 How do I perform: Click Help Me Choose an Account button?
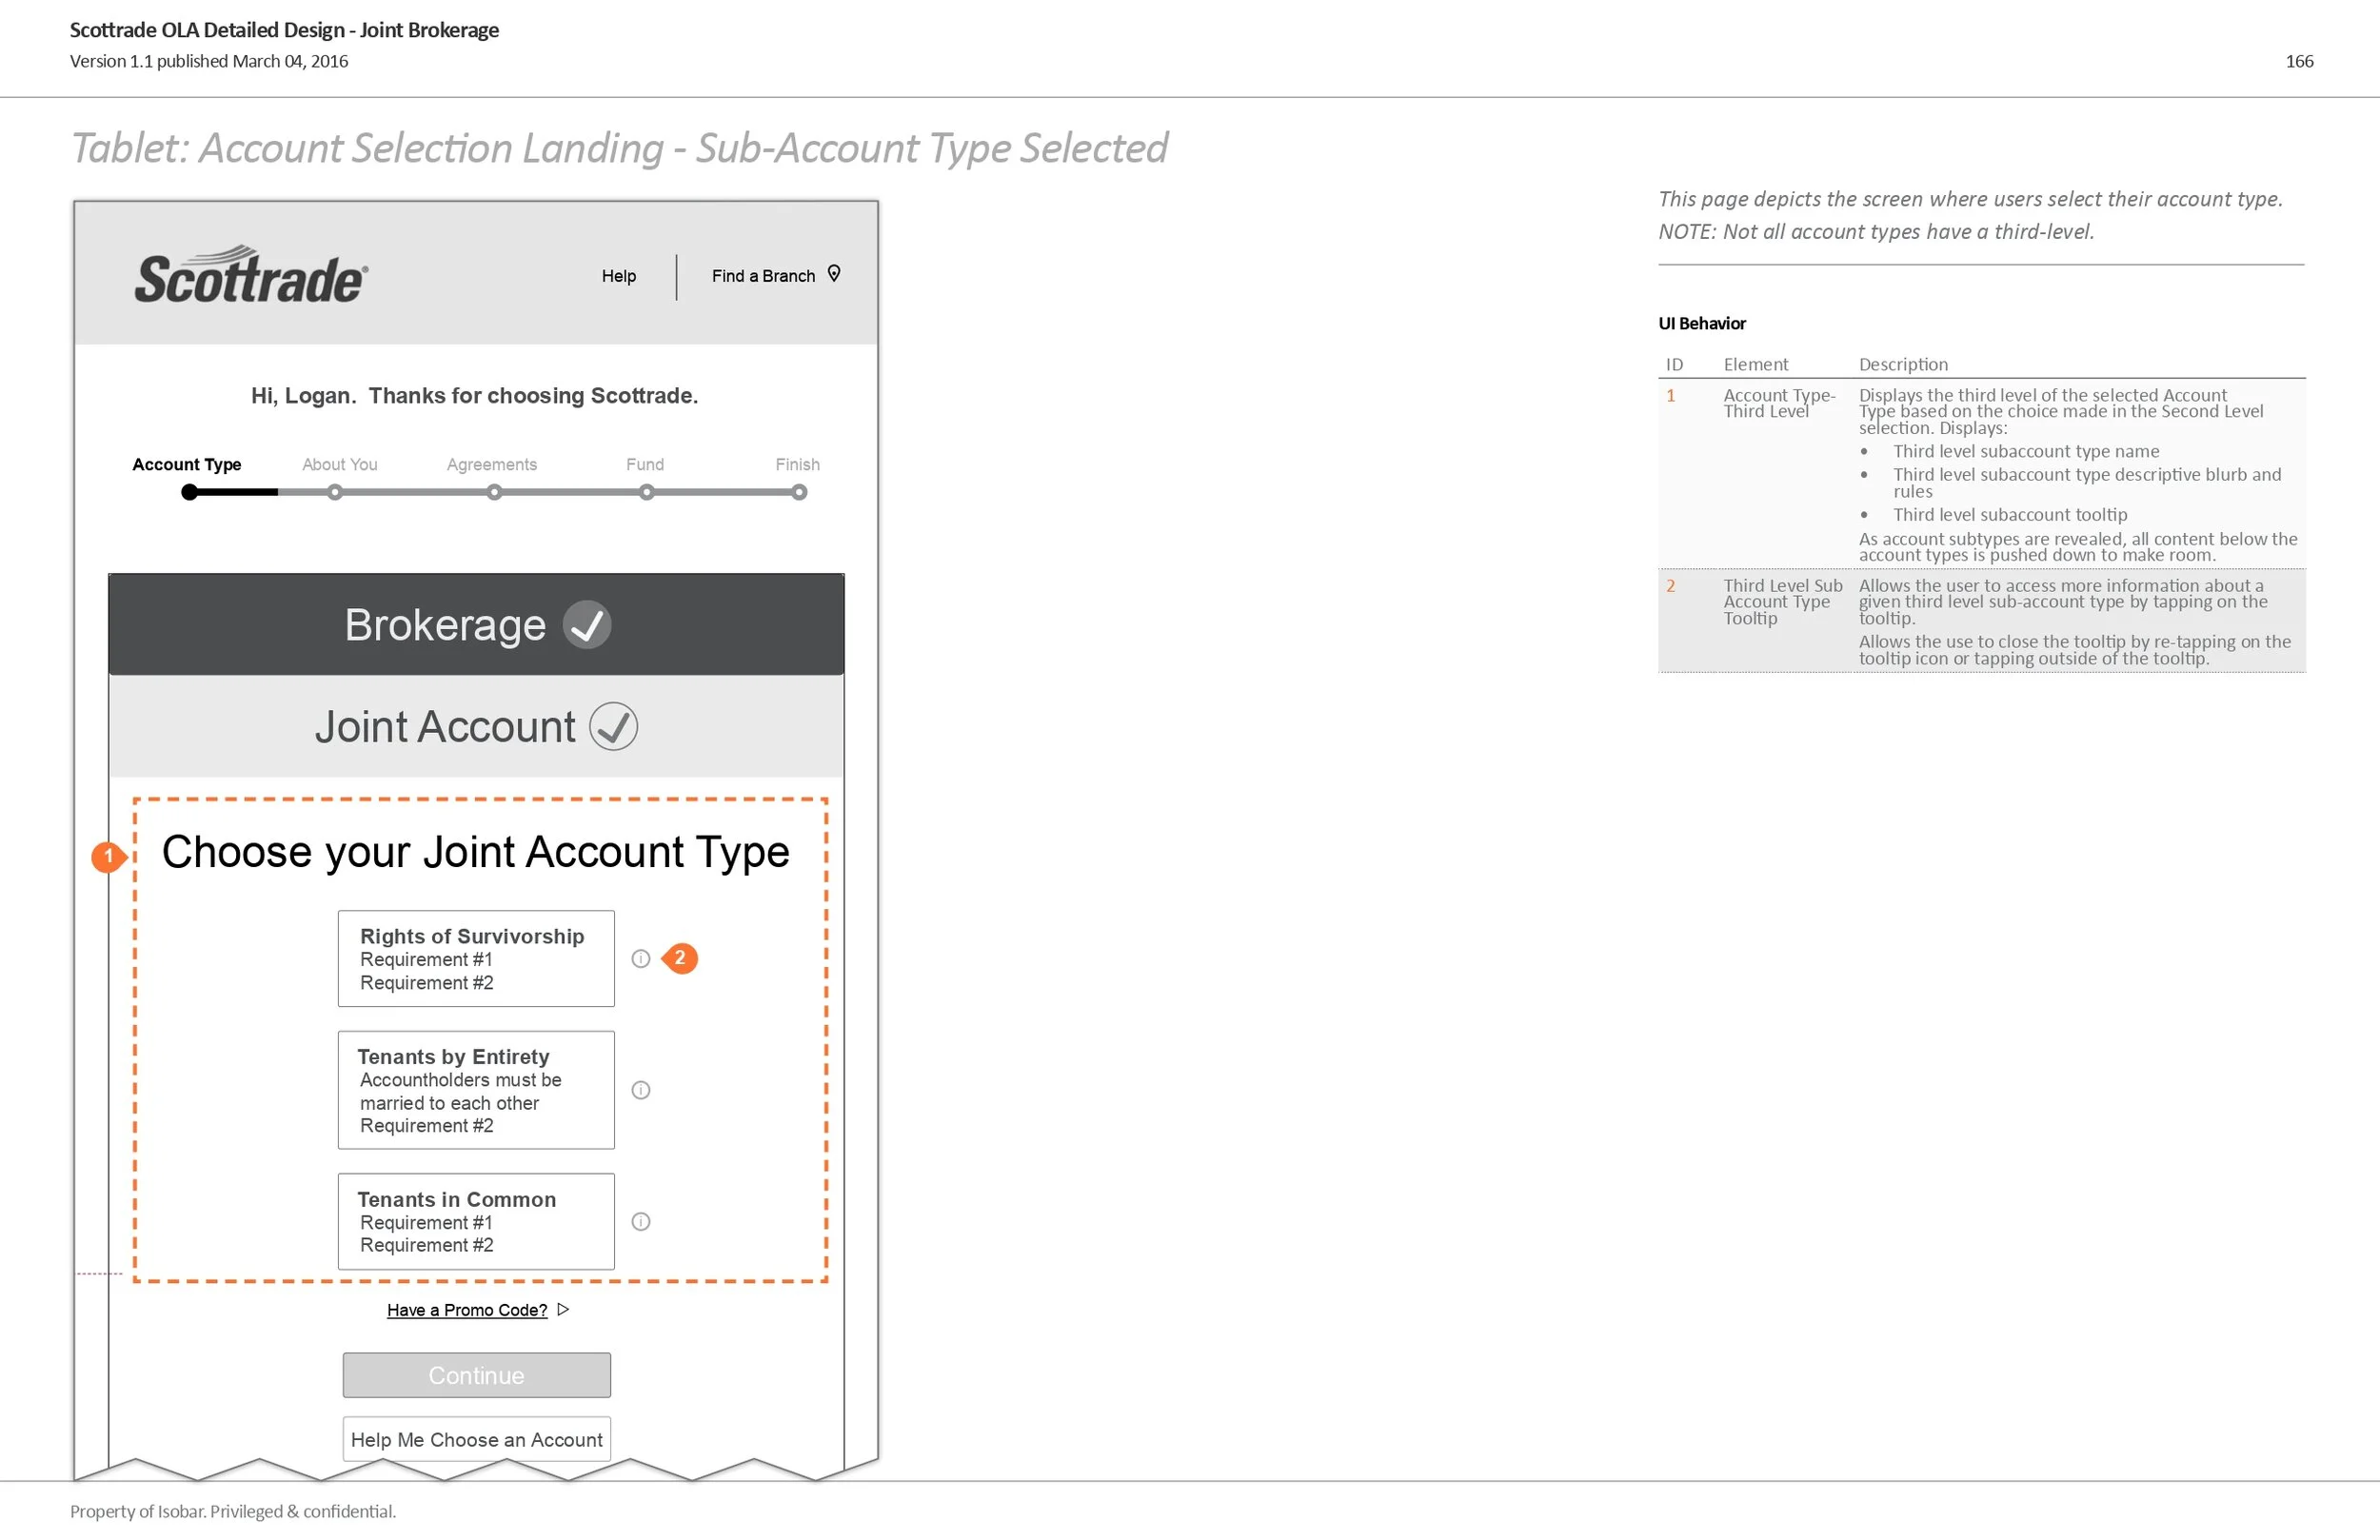click(476, 1439)
